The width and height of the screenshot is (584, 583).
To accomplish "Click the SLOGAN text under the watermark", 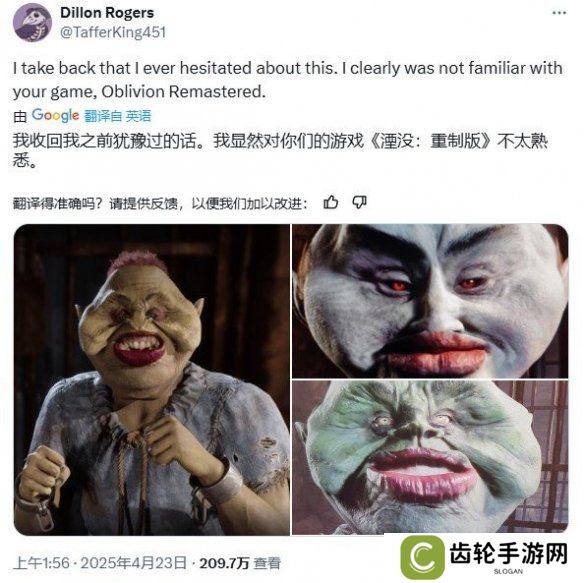I will (x=508, y=571).
